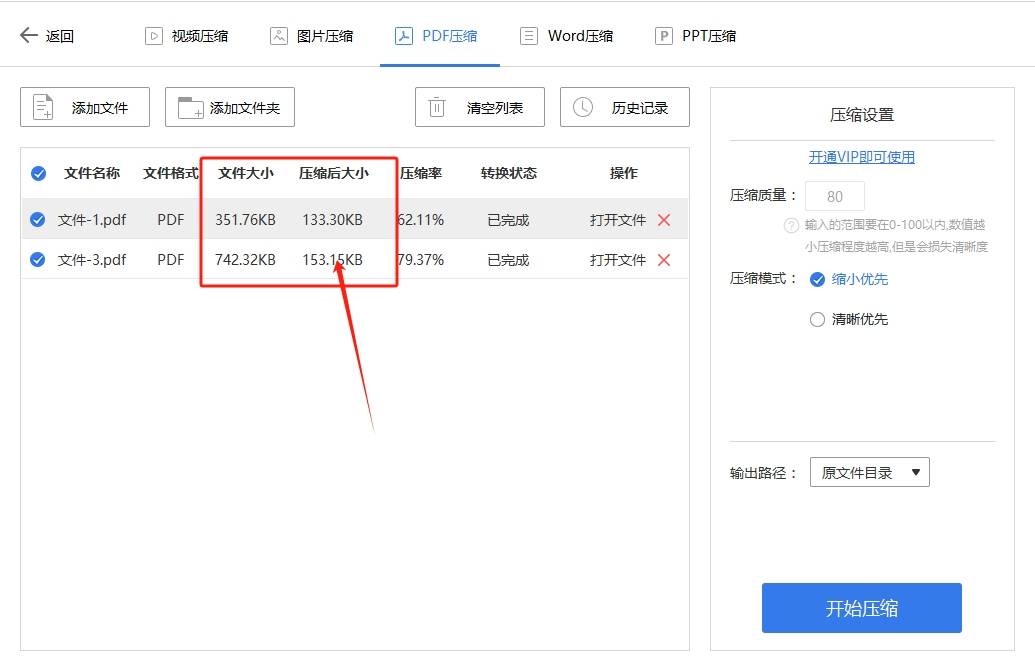The height and width of the screenshot is (671, 1035).
Task: Click the 图片压缩 picture icon
Action: pyautogui.click(x=279, y=36)
